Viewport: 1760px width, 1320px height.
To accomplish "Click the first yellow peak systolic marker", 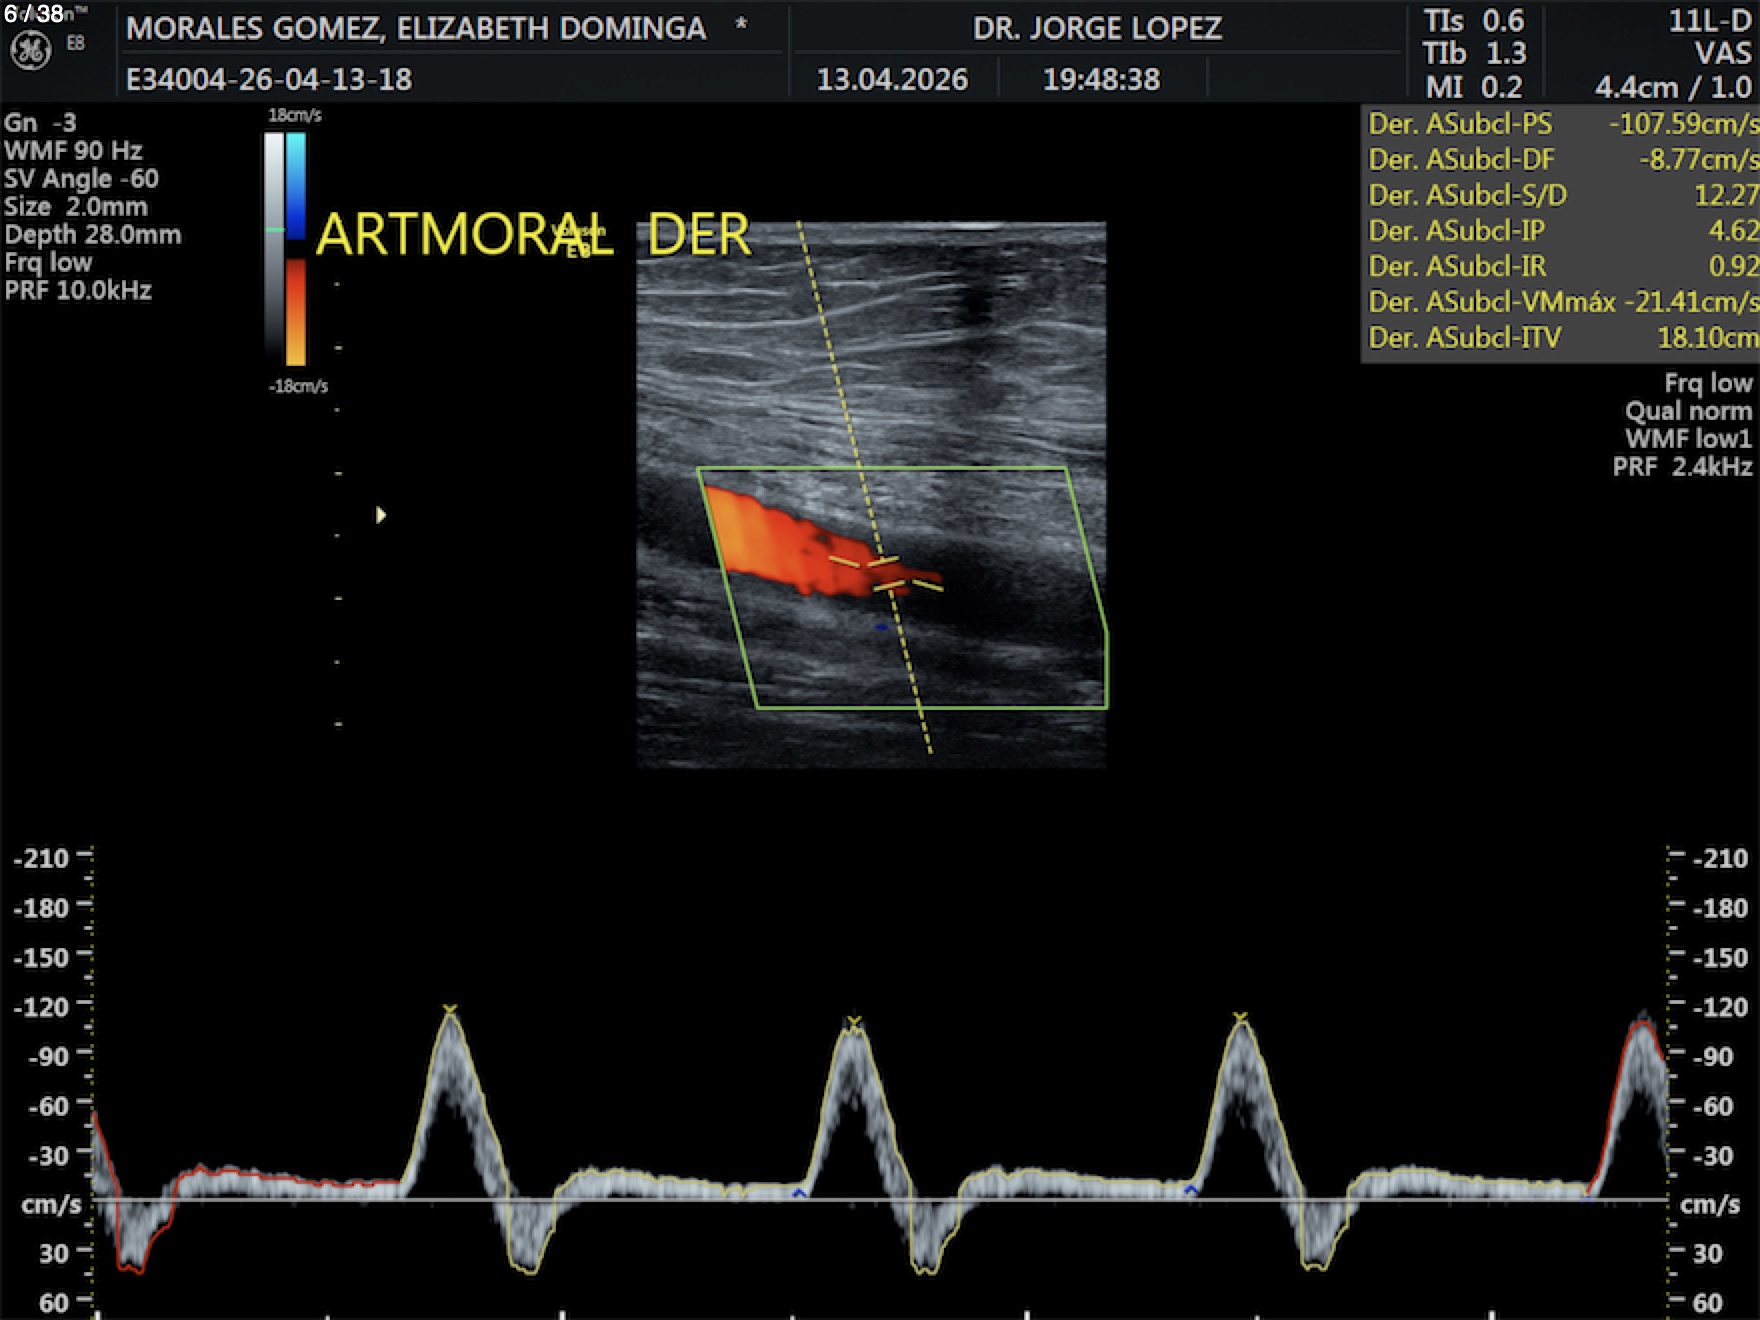I will (x=450, y=1010).
